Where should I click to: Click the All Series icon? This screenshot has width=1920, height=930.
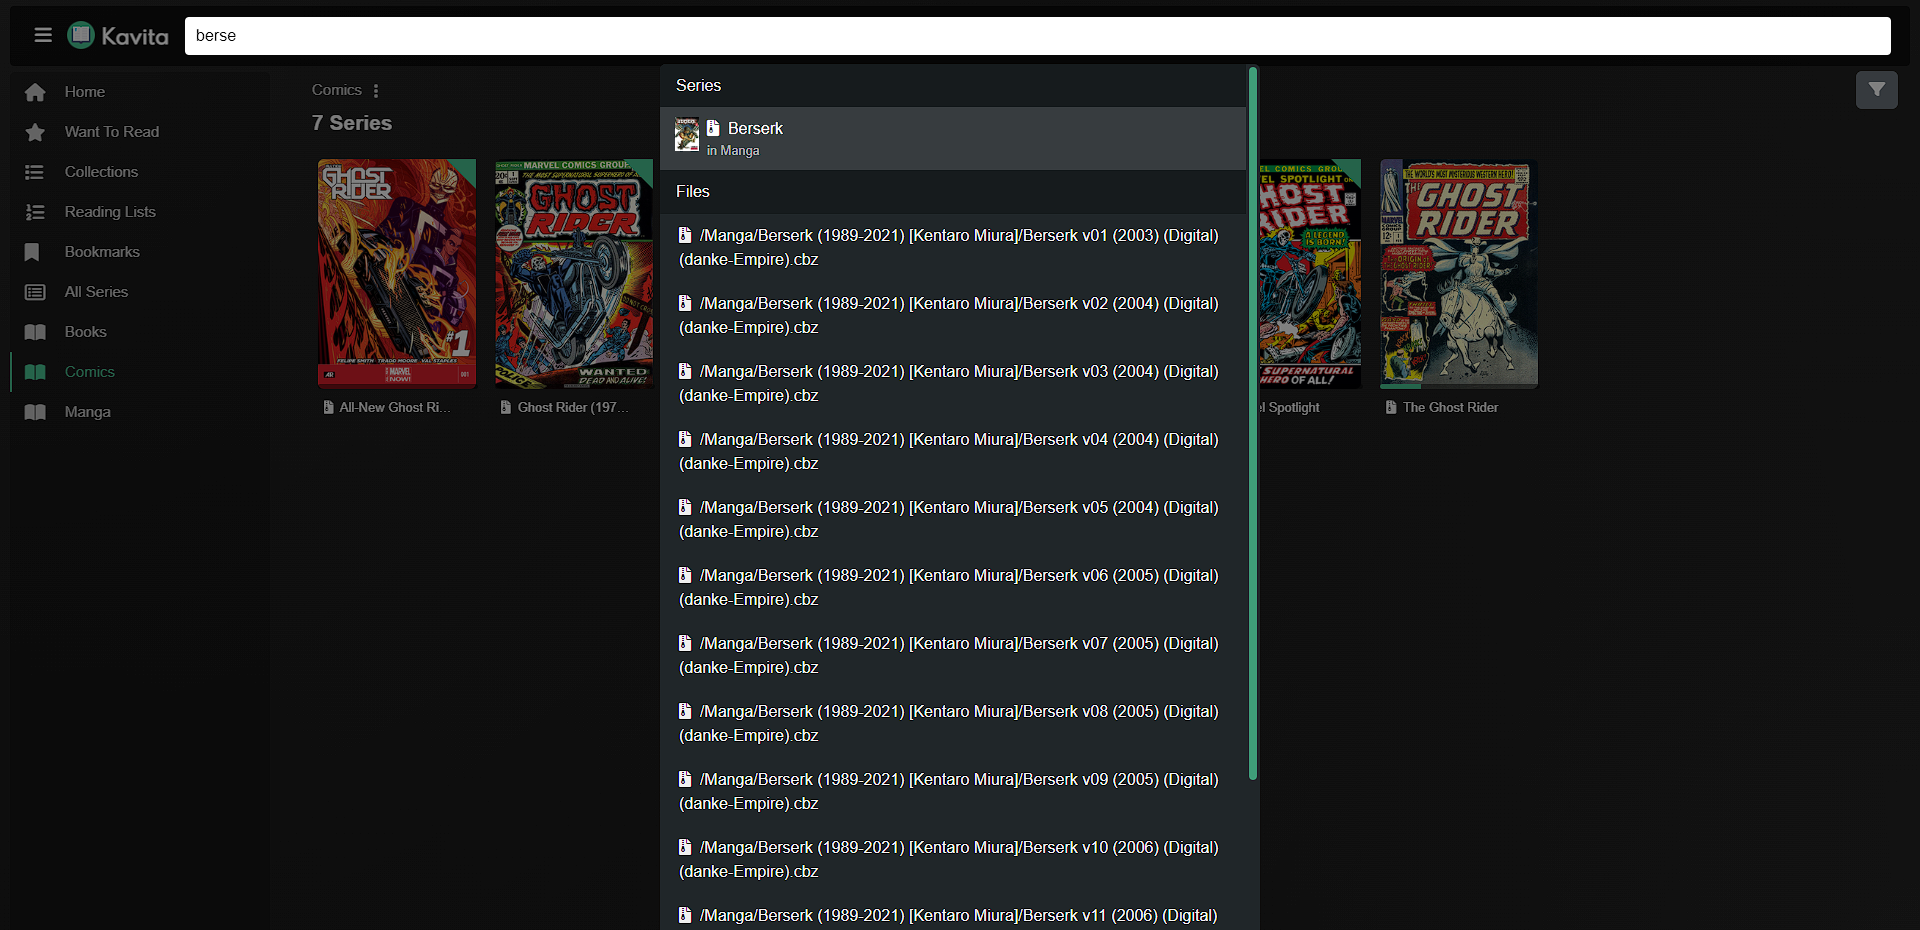35,292
